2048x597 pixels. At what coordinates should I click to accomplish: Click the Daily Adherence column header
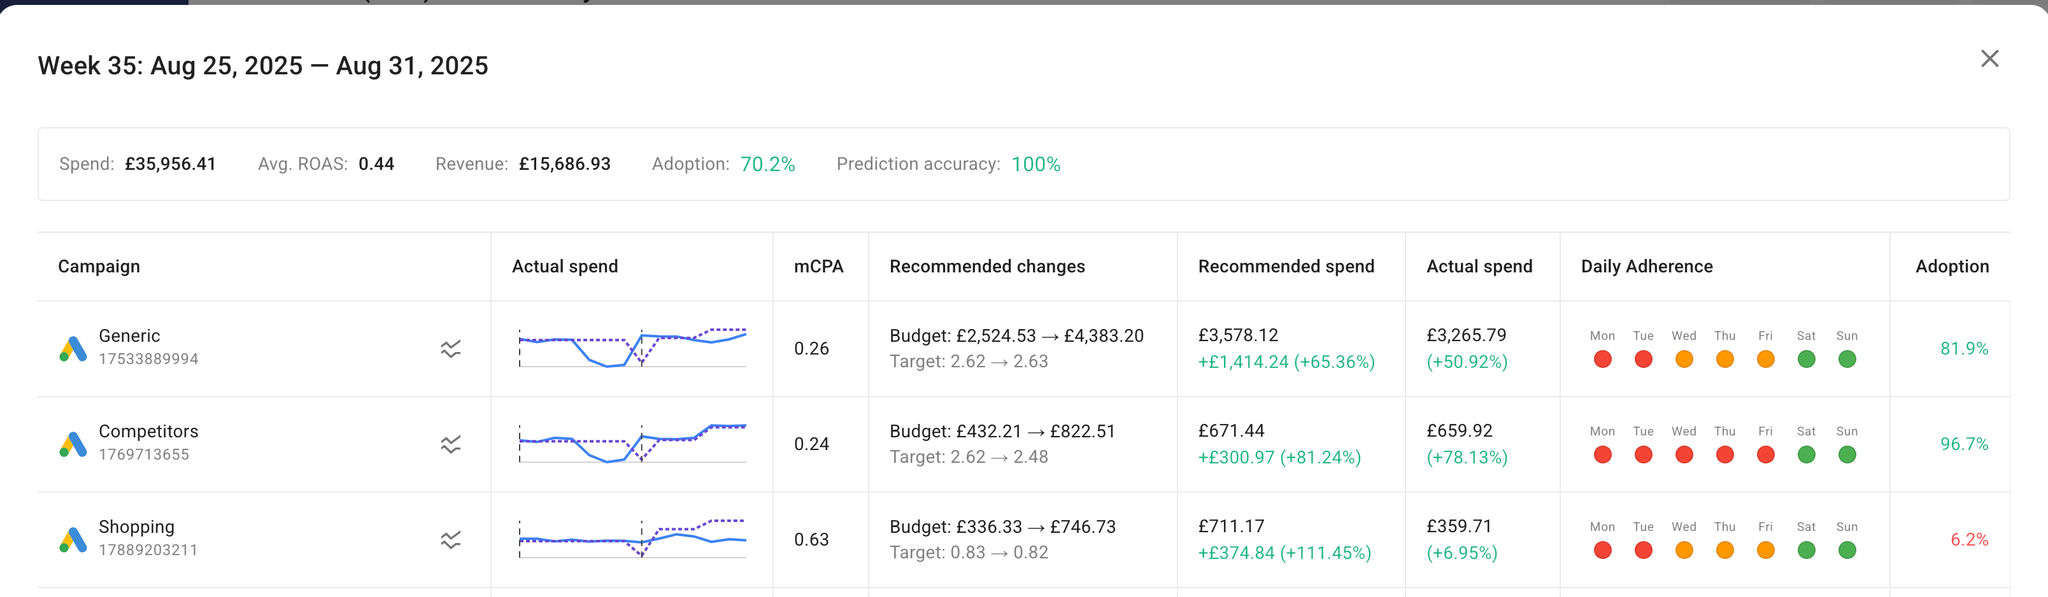tap(1646, 267)
